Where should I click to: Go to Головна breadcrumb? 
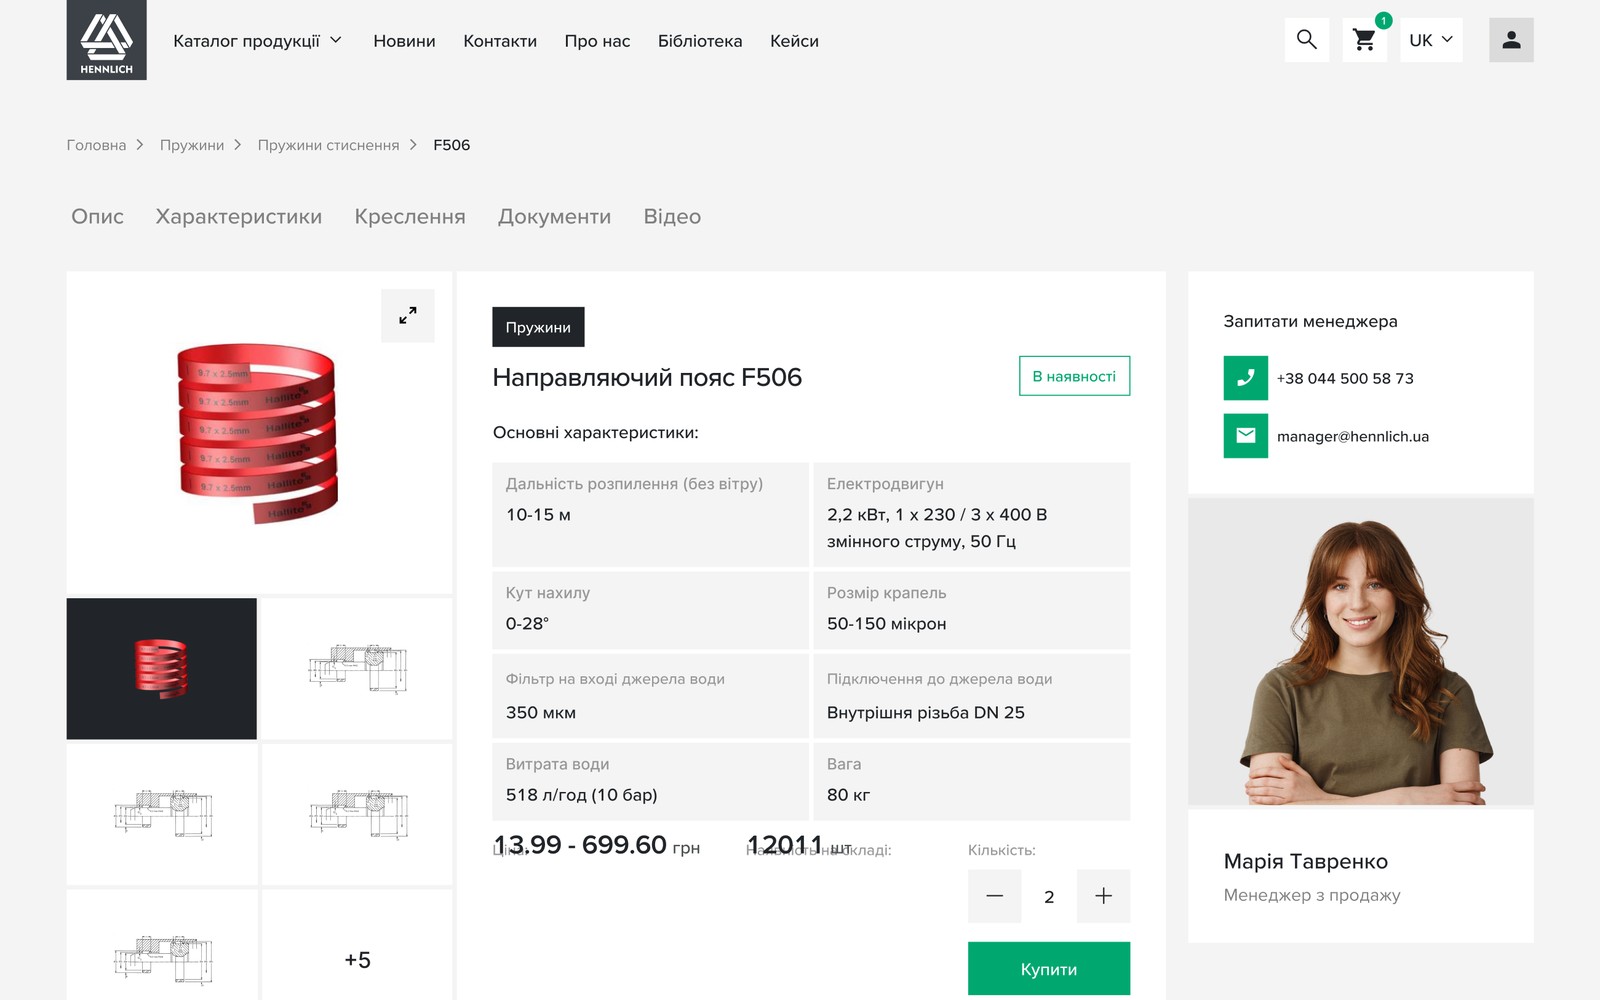click(96, 145)
